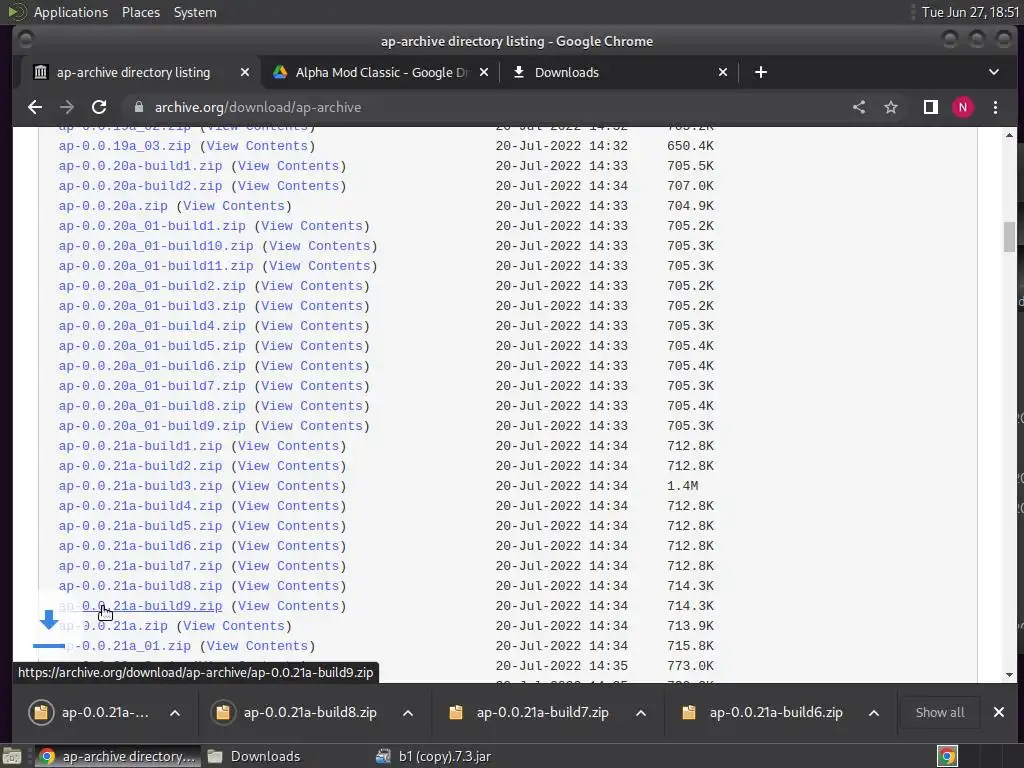Viewport: 1024px width, 768px height.
Task: Expand options for ap-0.0.21a-build6.zip download
Action: [x=874, y=713]
